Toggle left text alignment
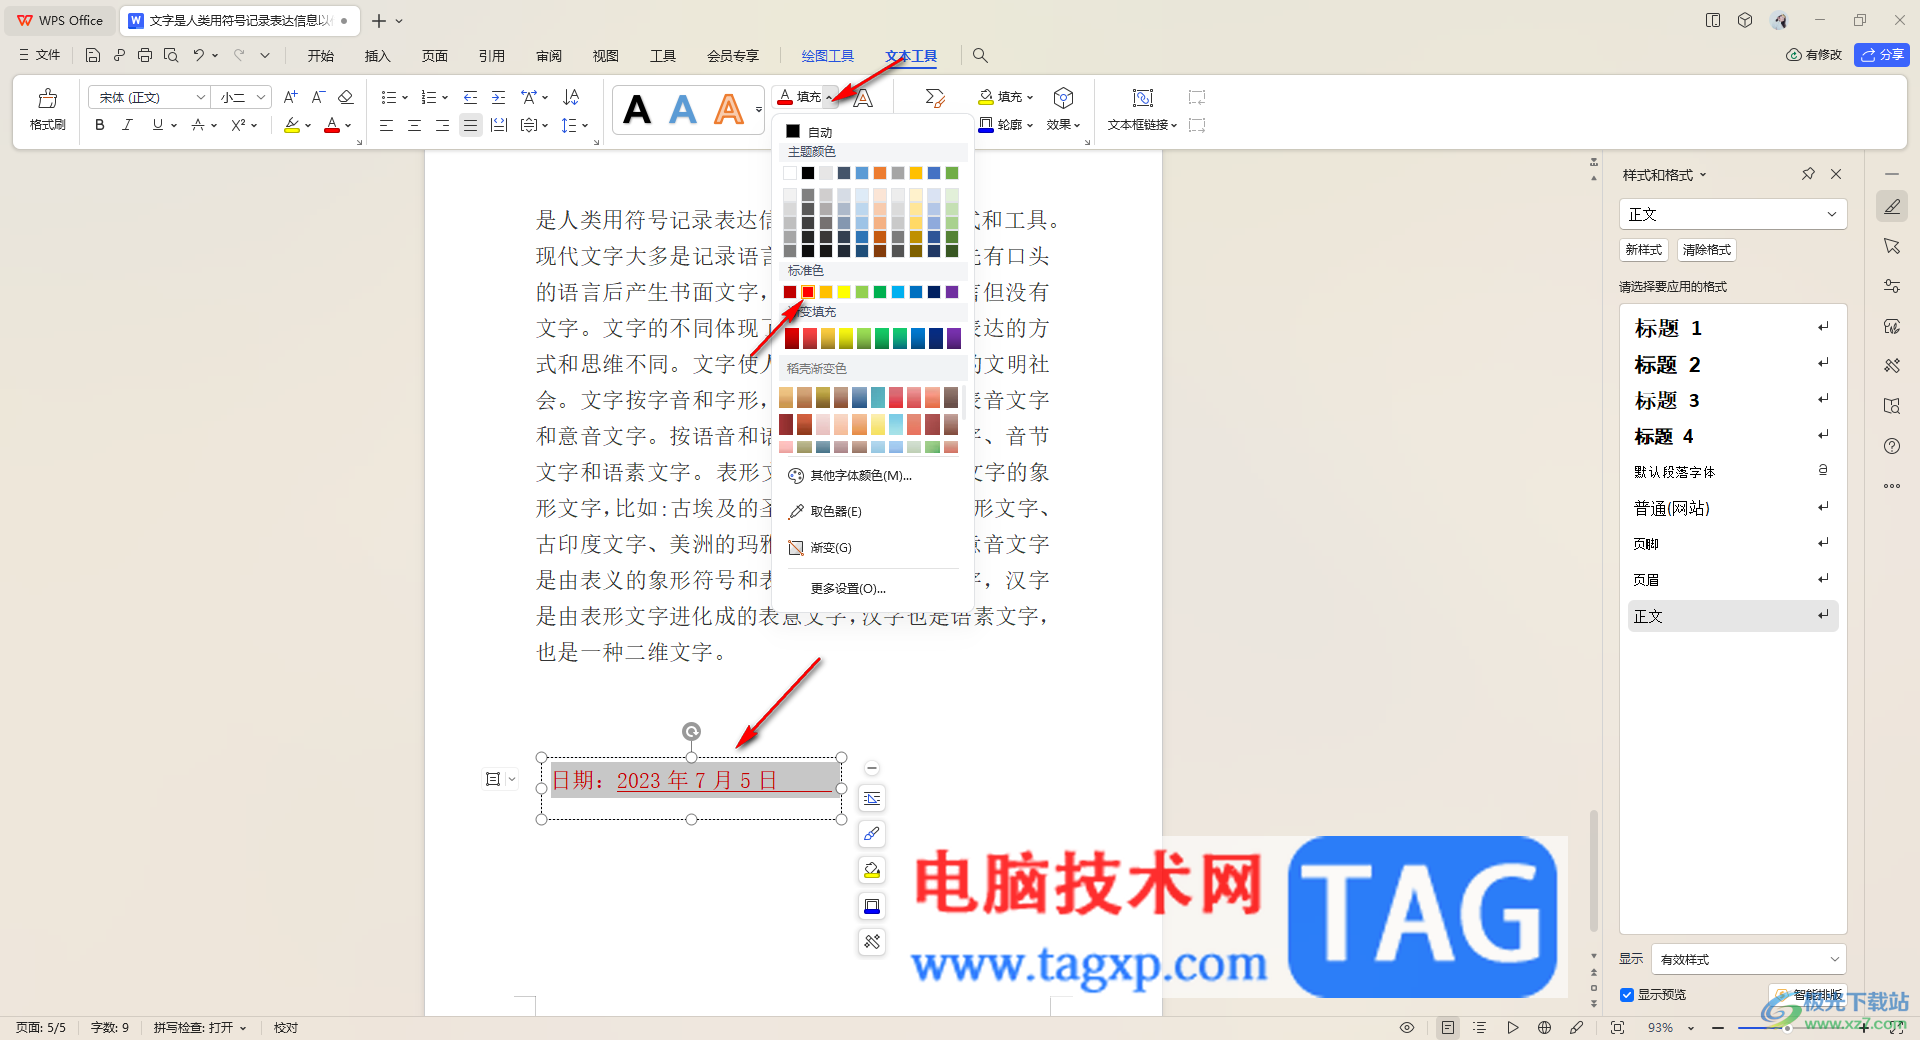1920x1040 pixels. pyautogui.click(x=386, y=125)
